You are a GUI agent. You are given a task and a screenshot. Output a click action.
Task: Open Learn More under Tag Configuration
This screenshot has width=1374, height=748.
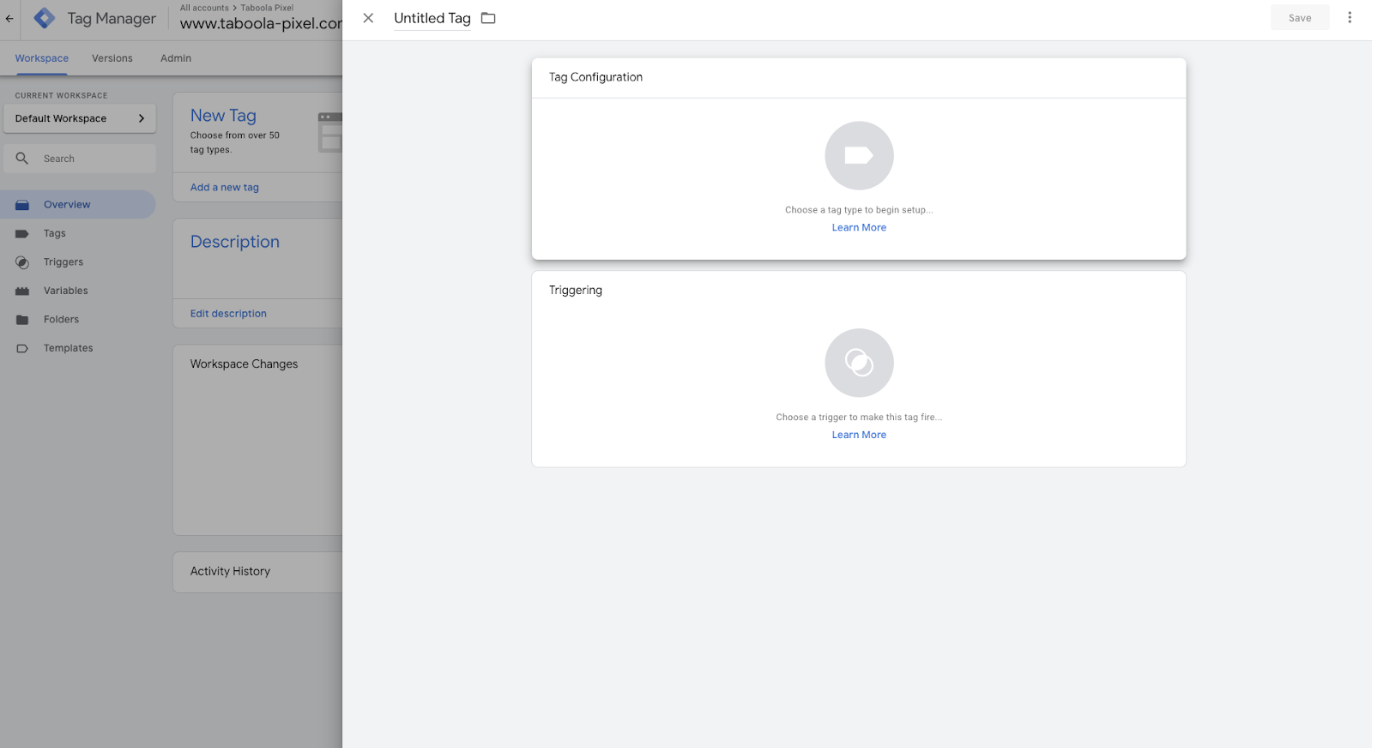[859, 228]
